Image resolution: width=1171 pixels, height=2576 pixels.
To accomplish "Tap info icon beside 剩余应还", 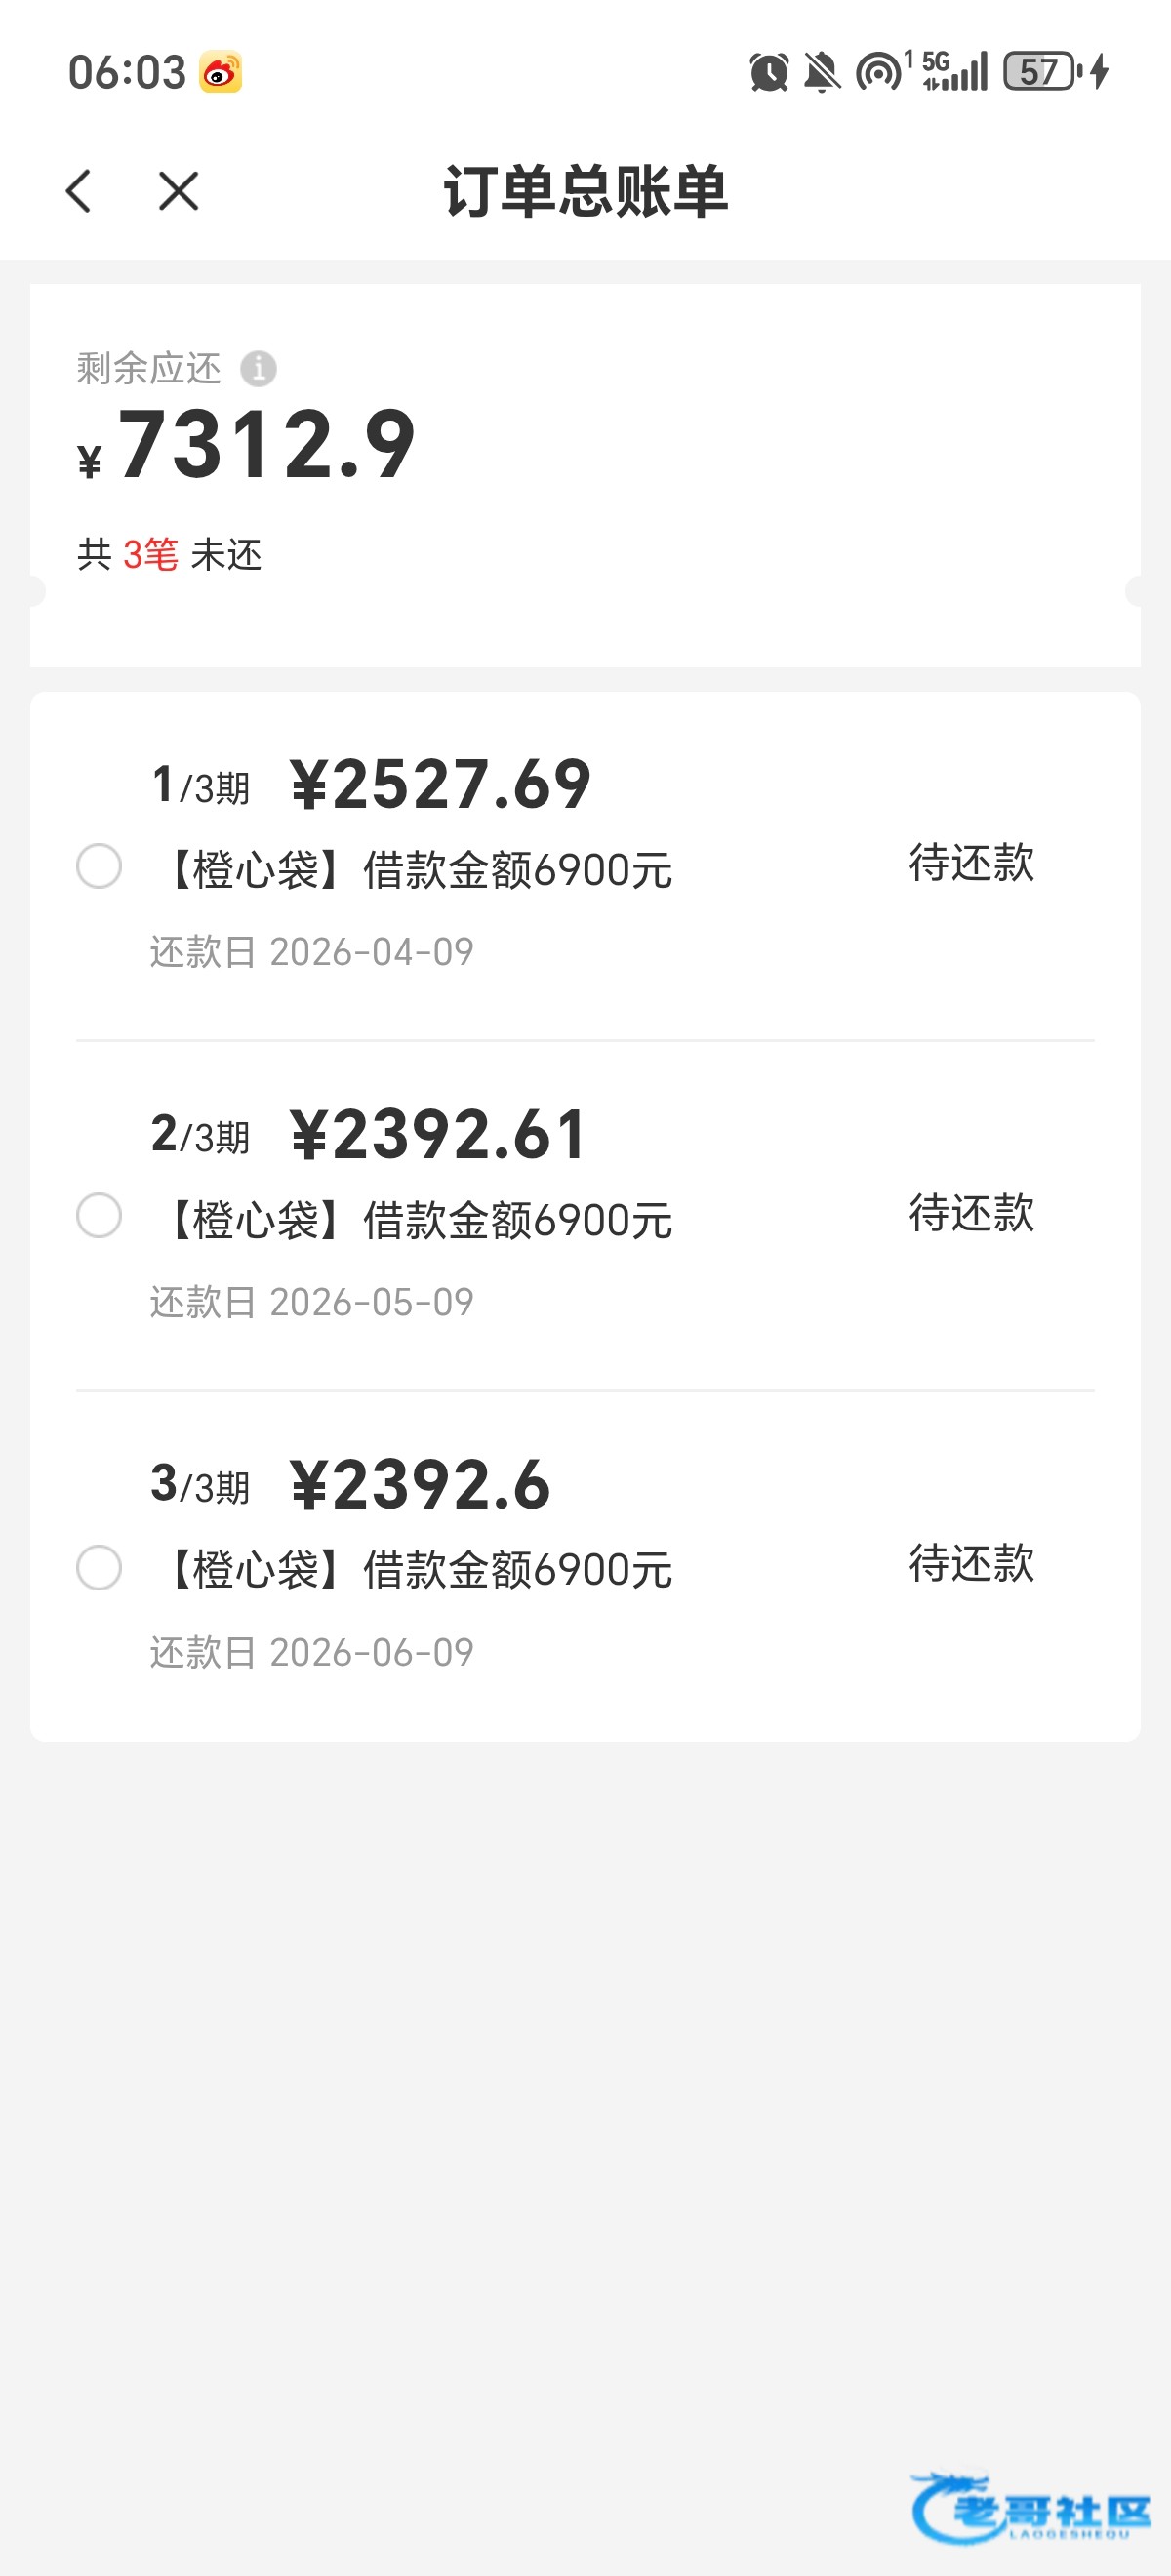I will (x=258, y=369).
